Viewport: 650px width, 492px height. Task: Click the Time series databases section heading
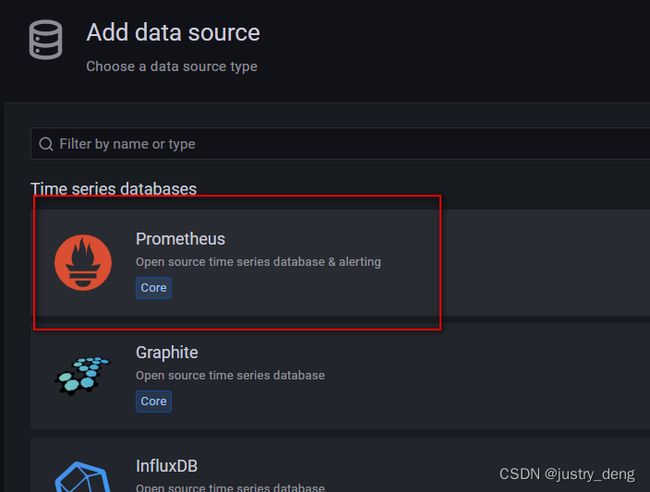tap(114, 189)
